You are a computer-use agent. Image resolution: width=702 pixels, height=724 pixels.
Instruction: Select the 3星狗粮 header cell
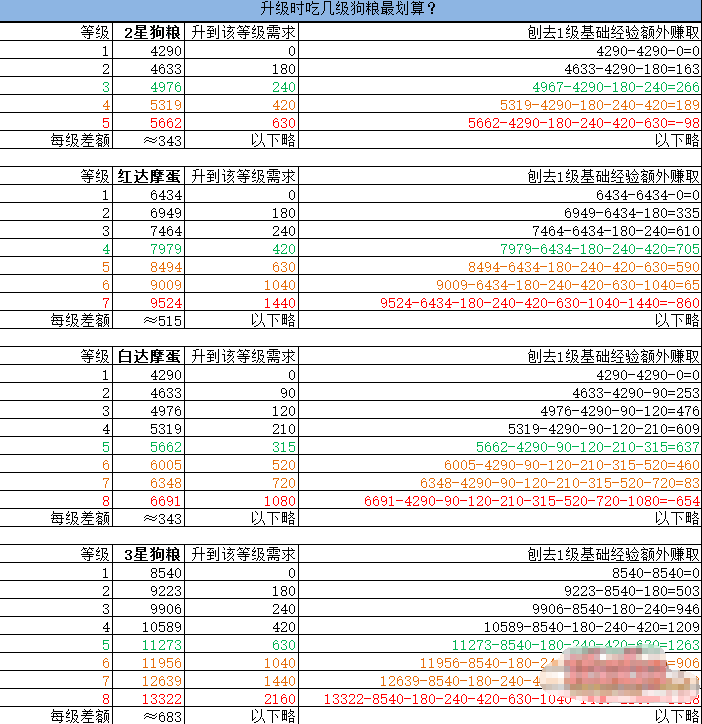coord(151,553)
